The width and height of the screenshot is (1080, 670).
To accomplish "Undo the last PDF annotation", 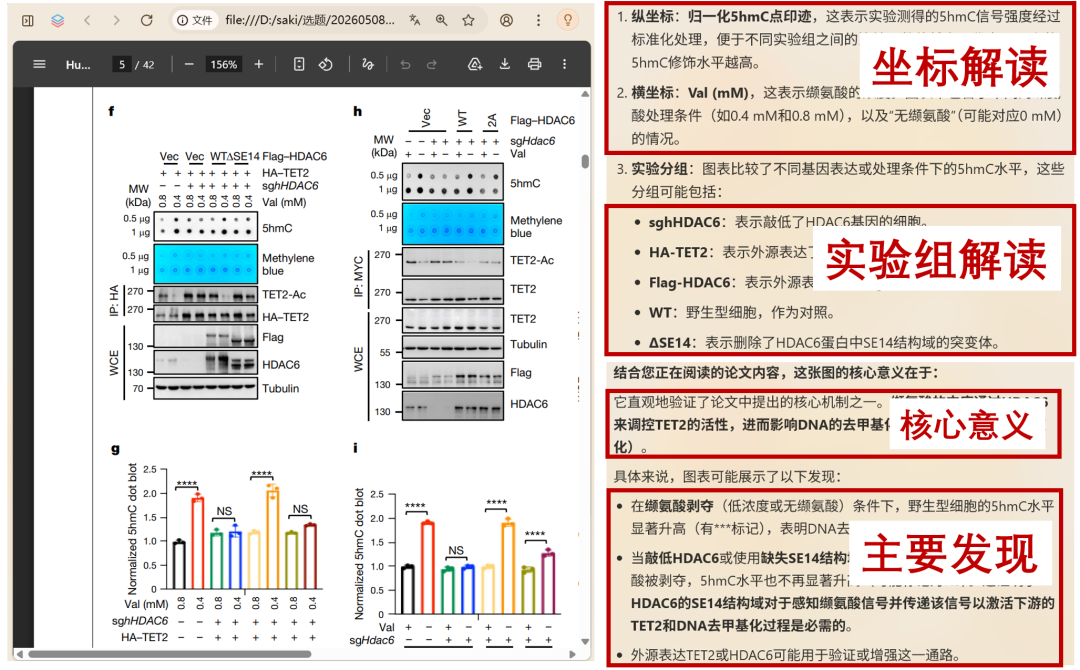I will click(405, 65).
